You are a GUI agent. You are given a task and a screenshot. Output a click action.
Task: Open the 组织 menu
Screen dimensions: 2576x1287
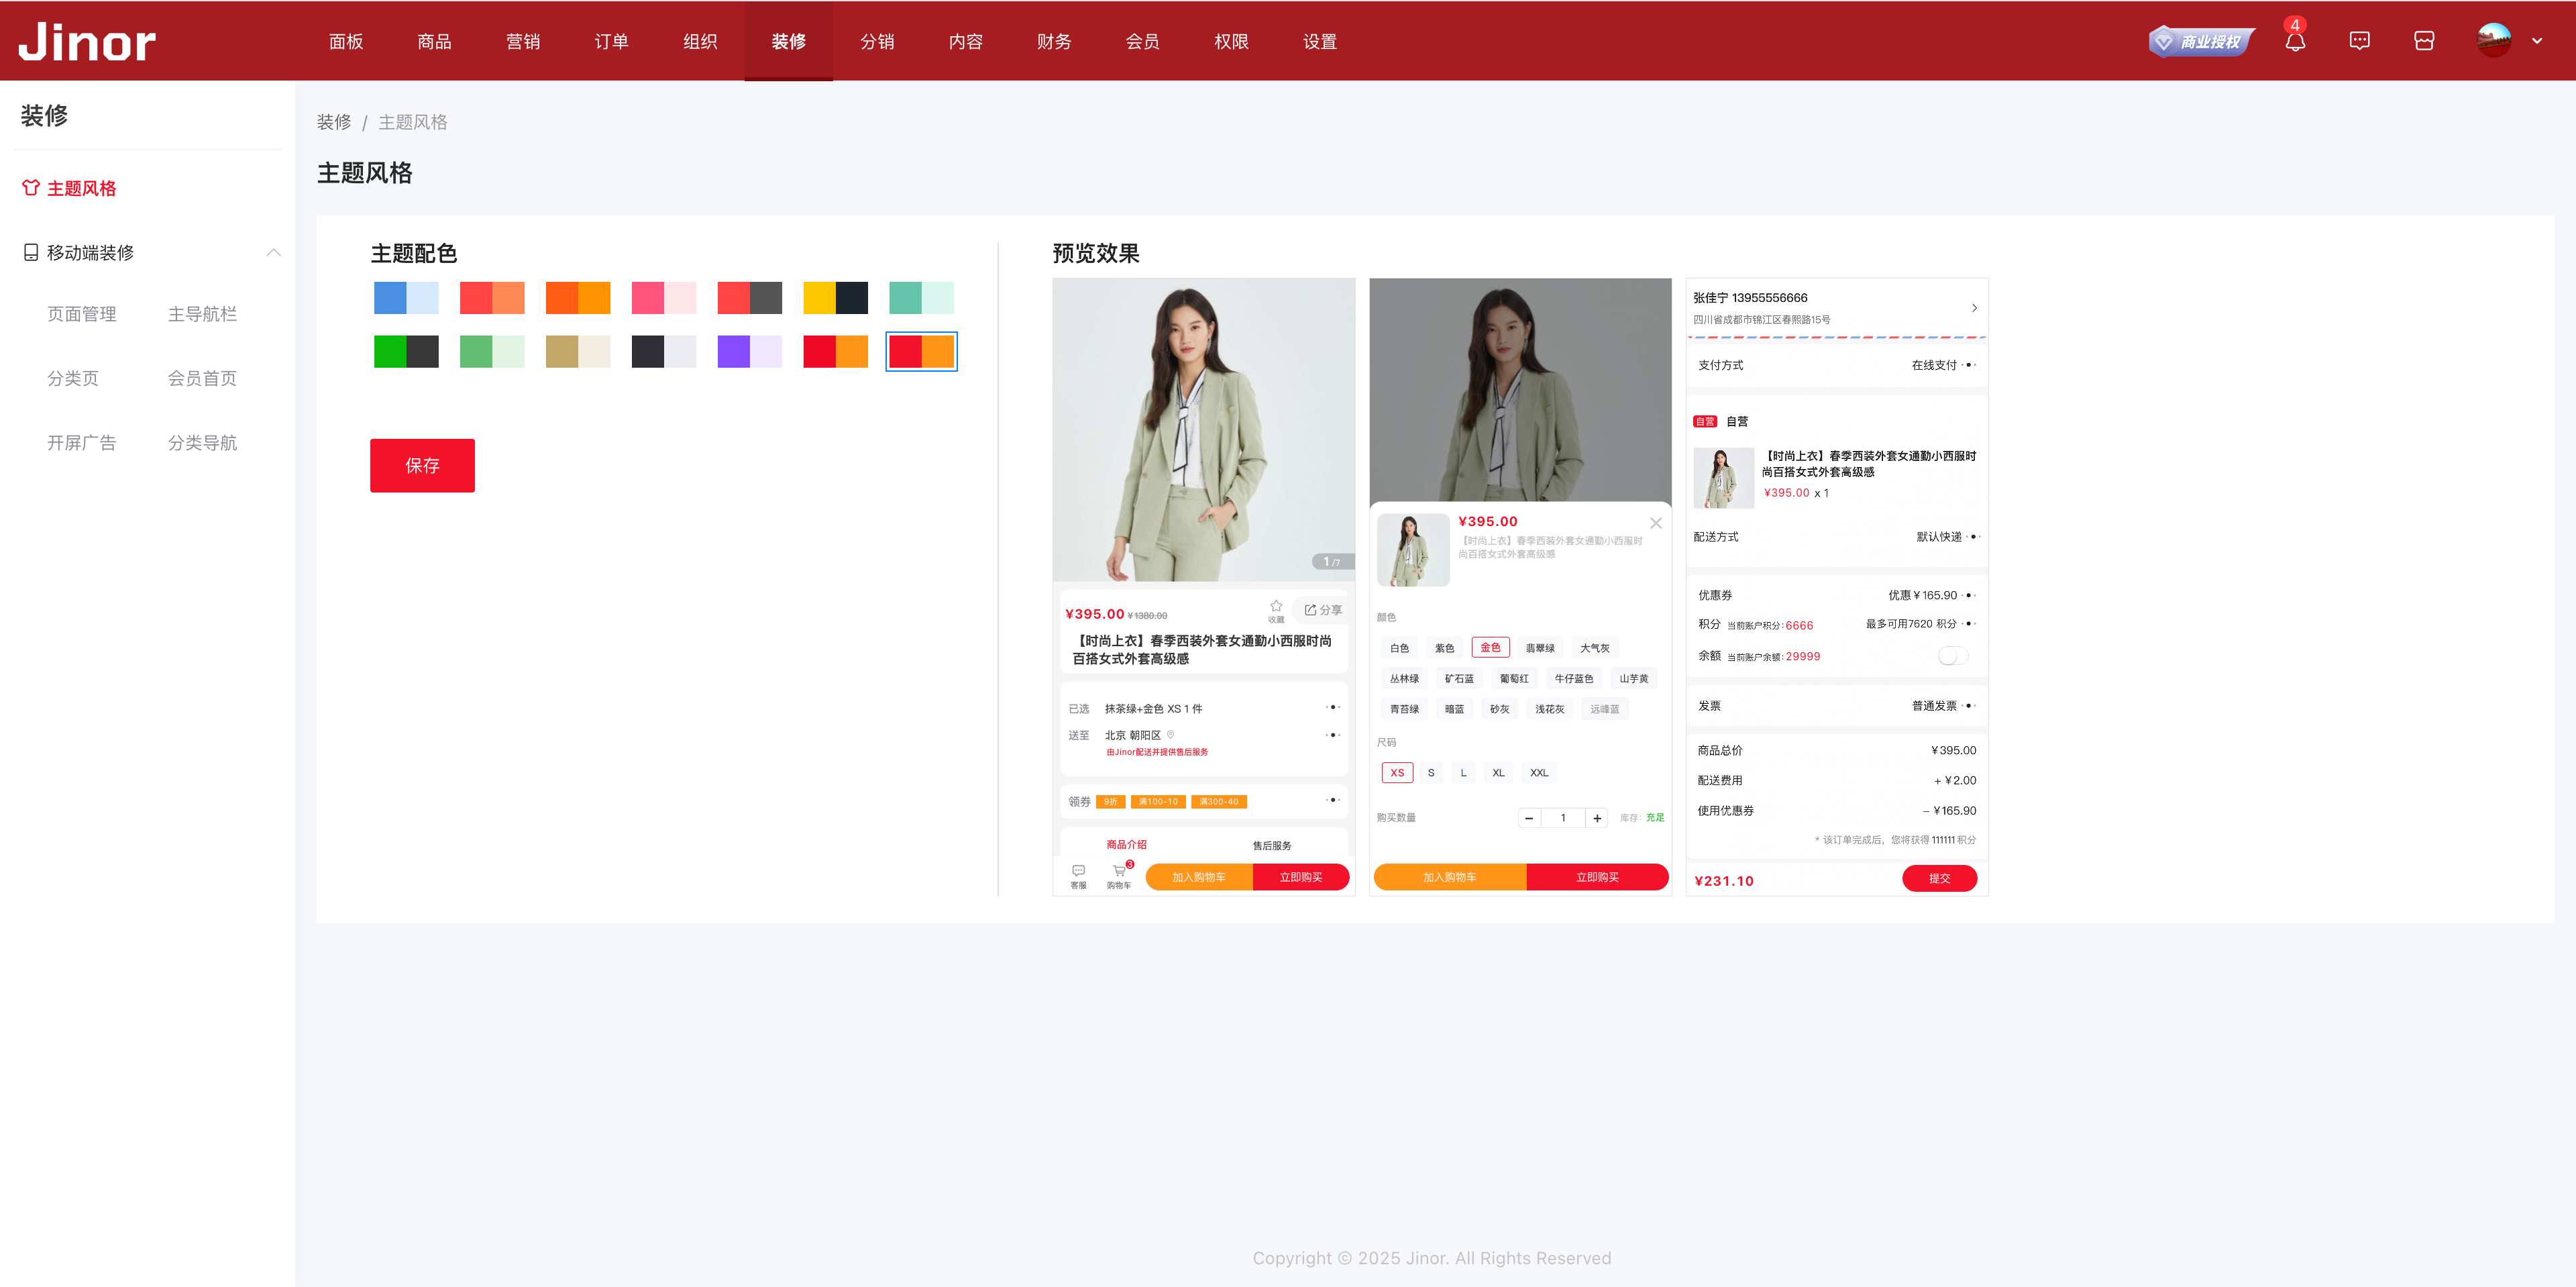[x=700, y=41]
